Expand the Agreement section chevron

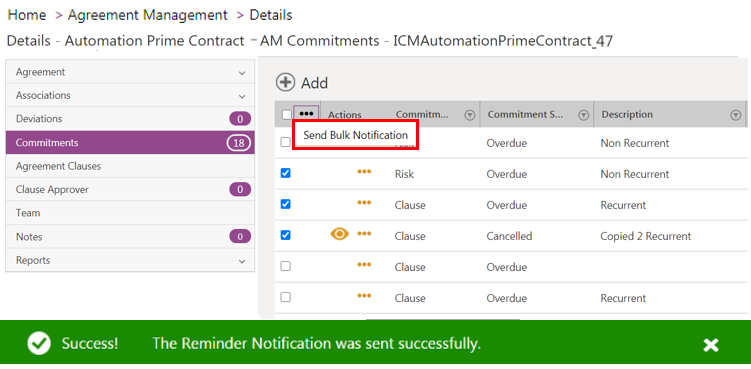coord(242,73)
